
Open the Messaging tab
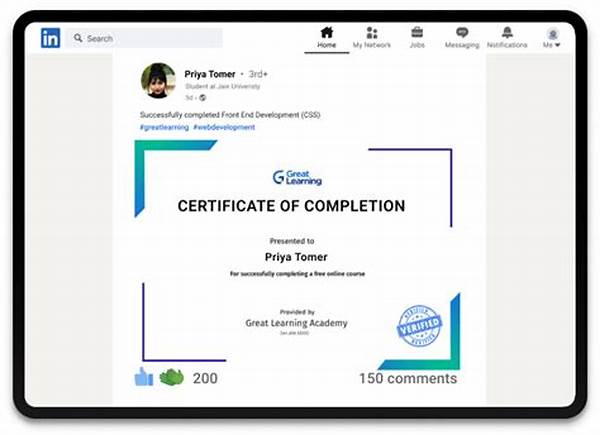click(462, 37)
